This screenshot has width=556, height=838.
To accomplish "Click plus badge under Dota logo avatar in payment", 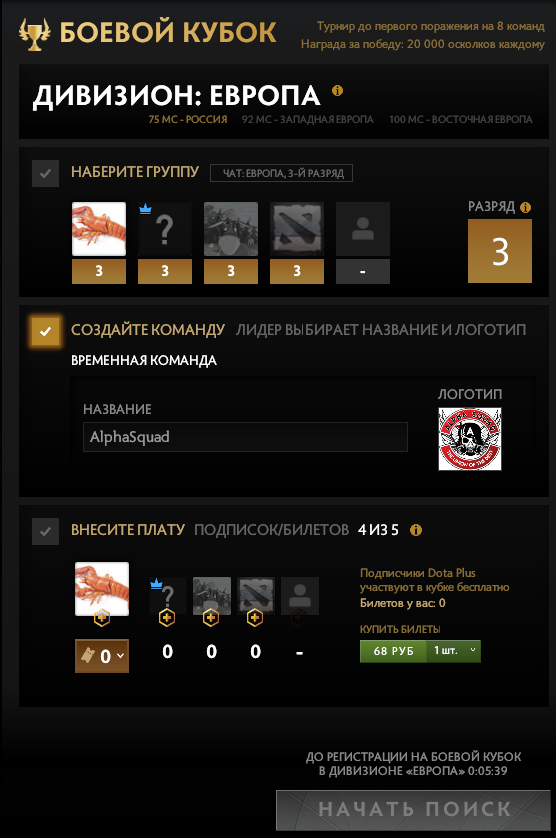I will pos(254,618).
